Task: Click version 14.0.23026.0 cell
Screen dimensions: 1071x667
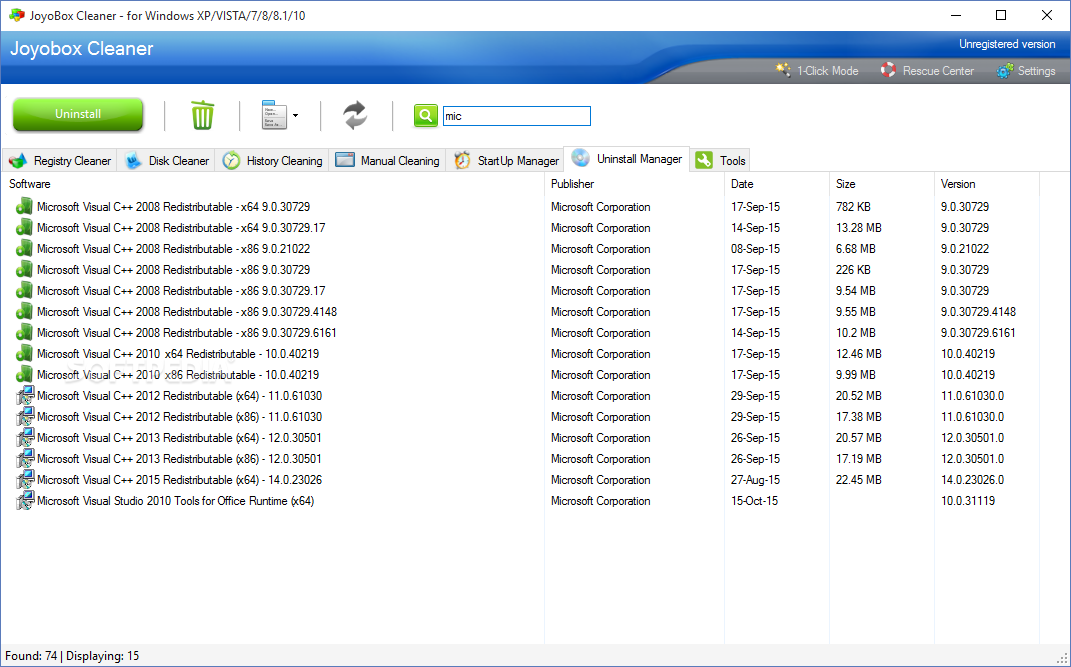Action: coord(973,480)
